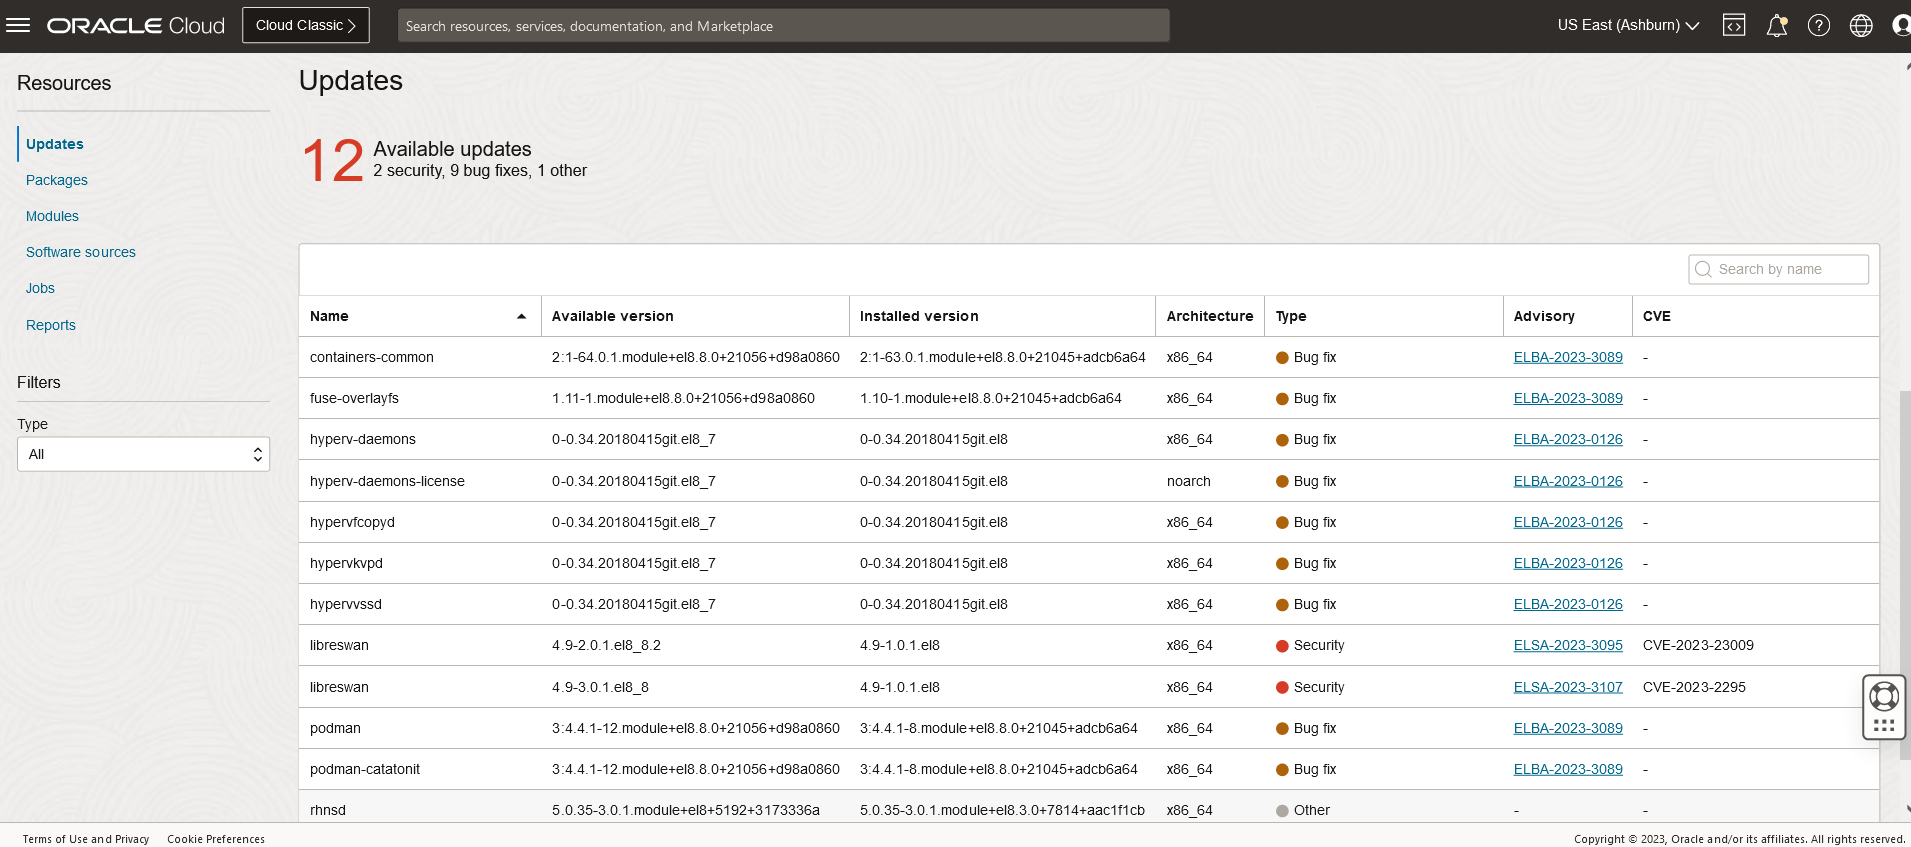Toggle sort arrow on Name column

(x=521, y=316)
